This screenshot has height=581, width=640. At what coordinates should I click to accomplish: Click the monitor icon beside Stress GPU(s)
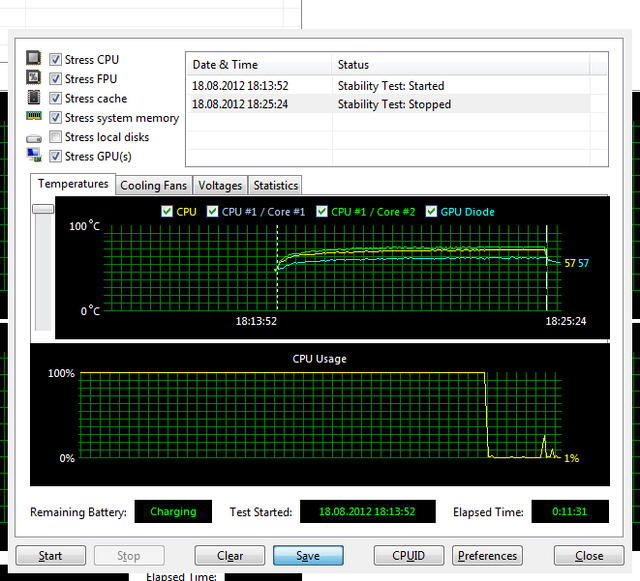tap(34, 155)
